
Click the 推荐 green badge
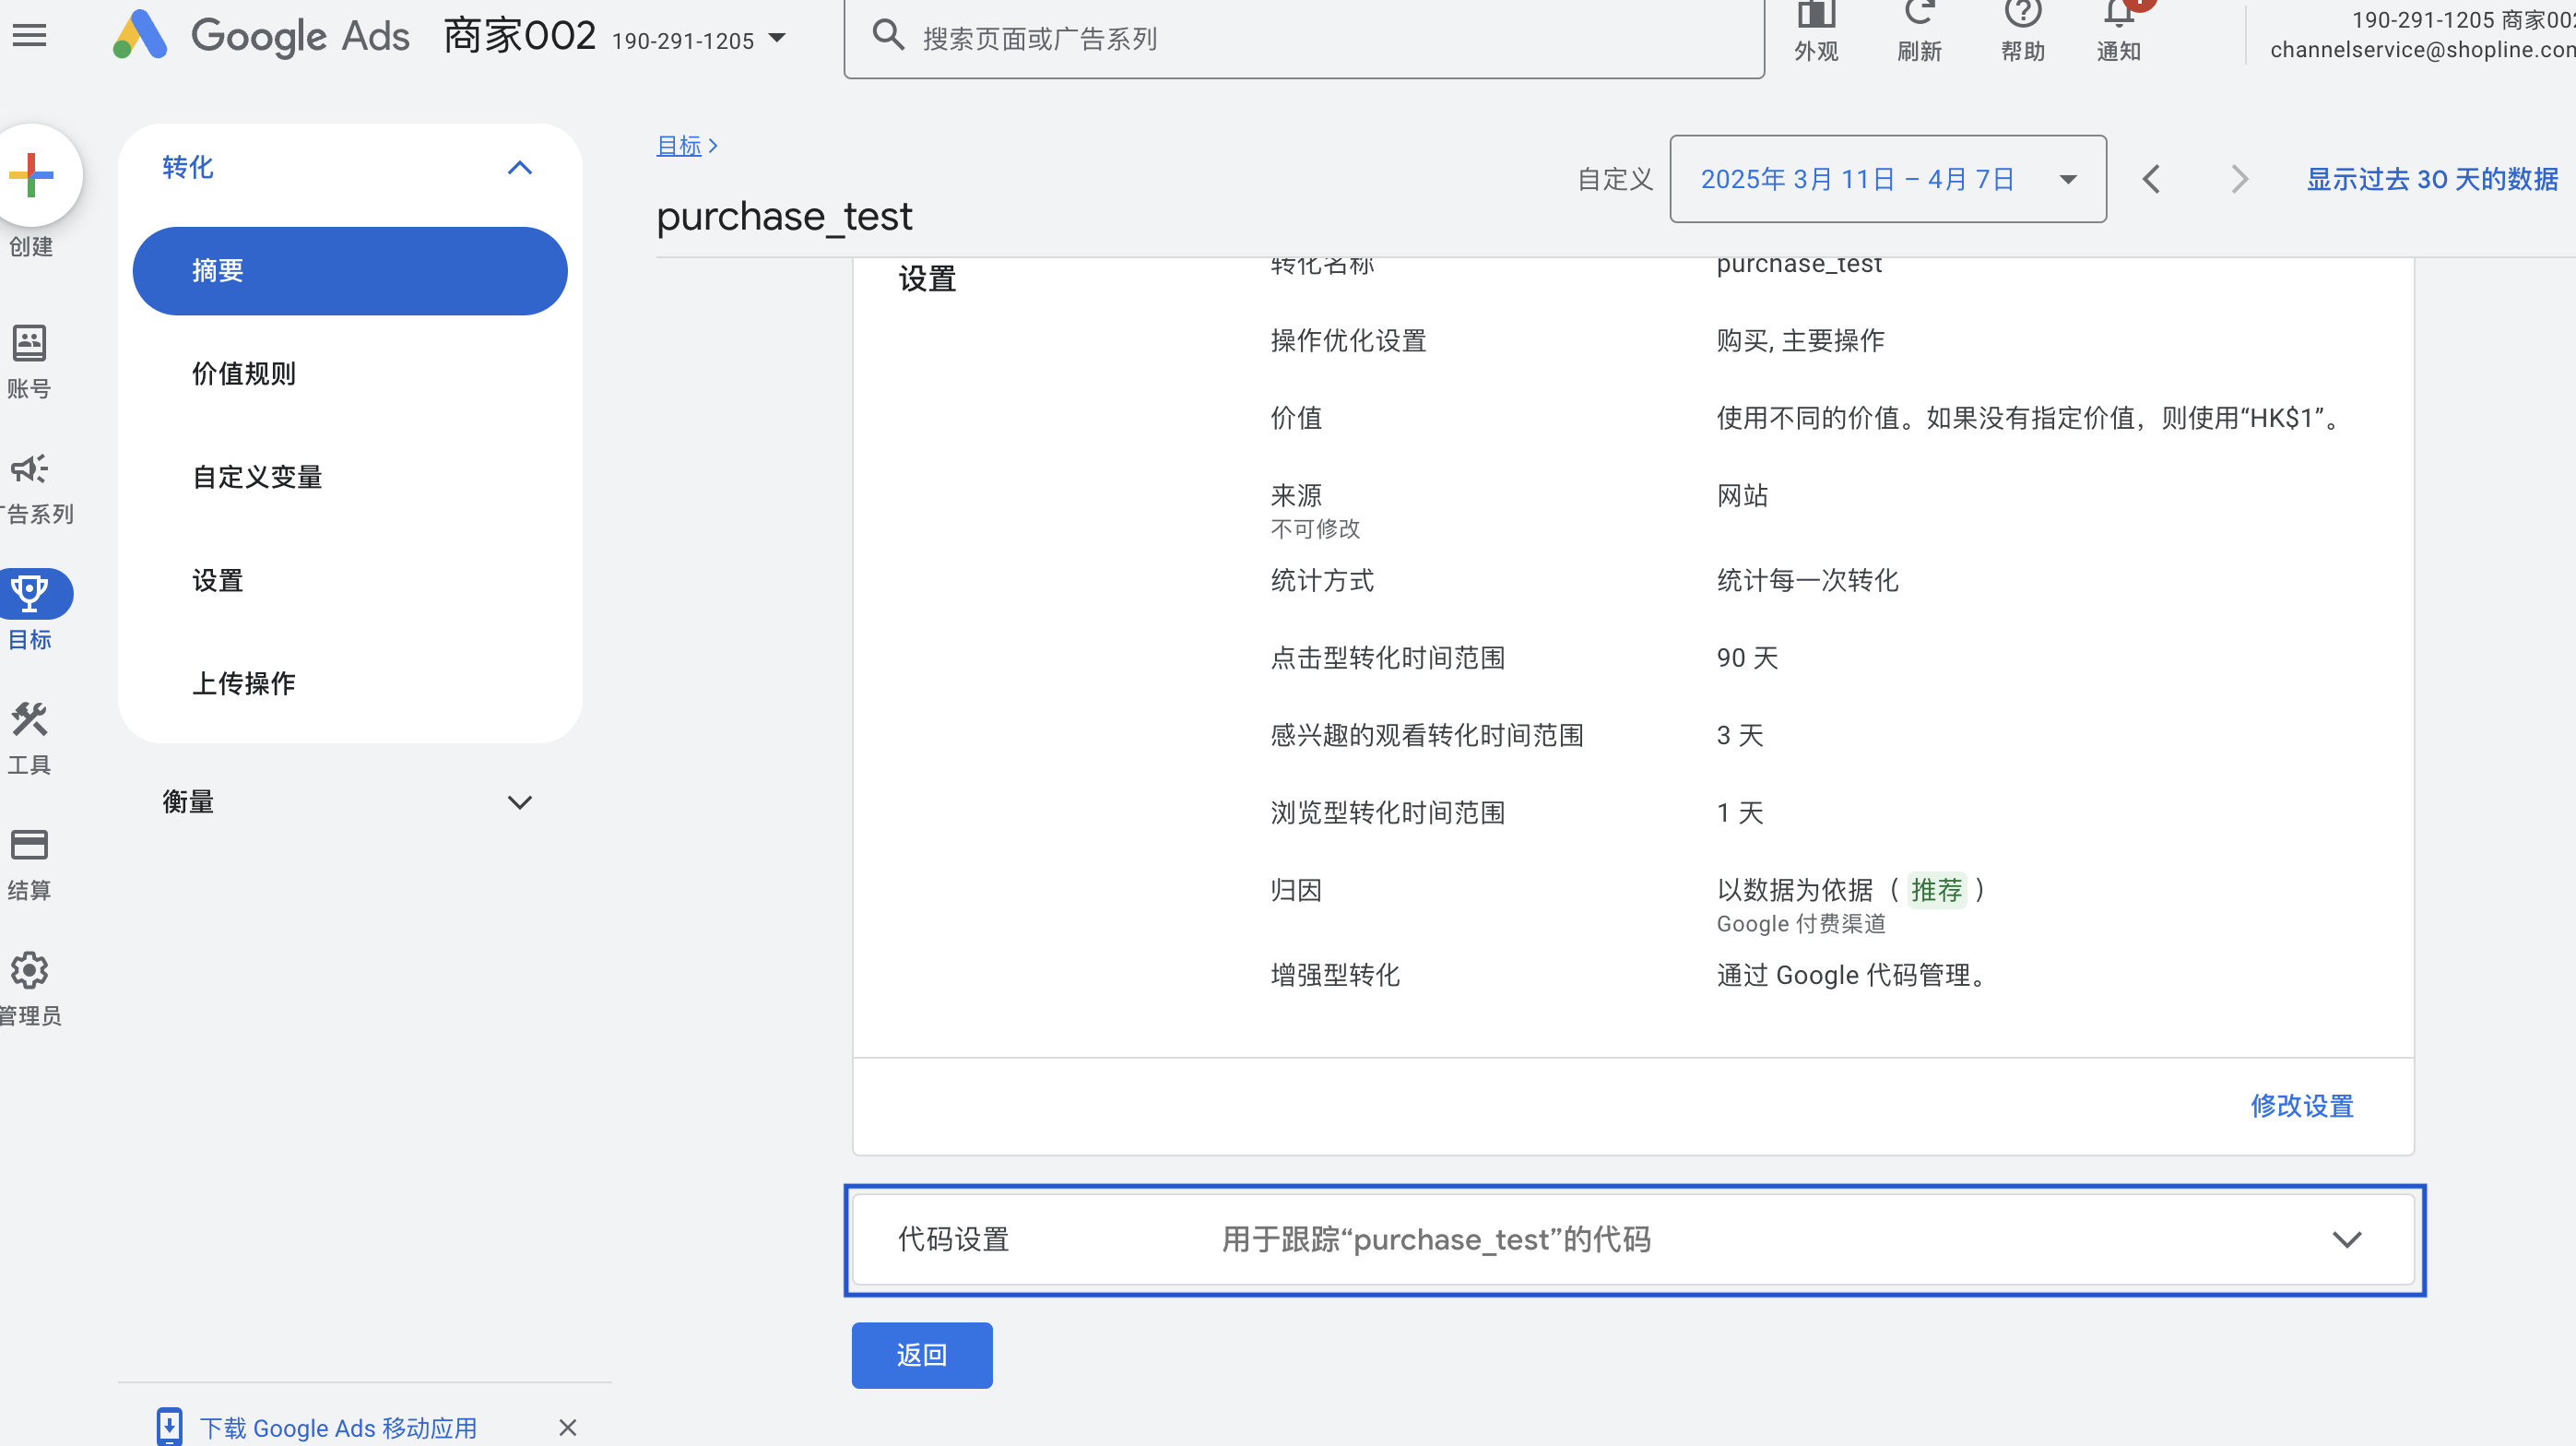click(x=1936, y=890)
